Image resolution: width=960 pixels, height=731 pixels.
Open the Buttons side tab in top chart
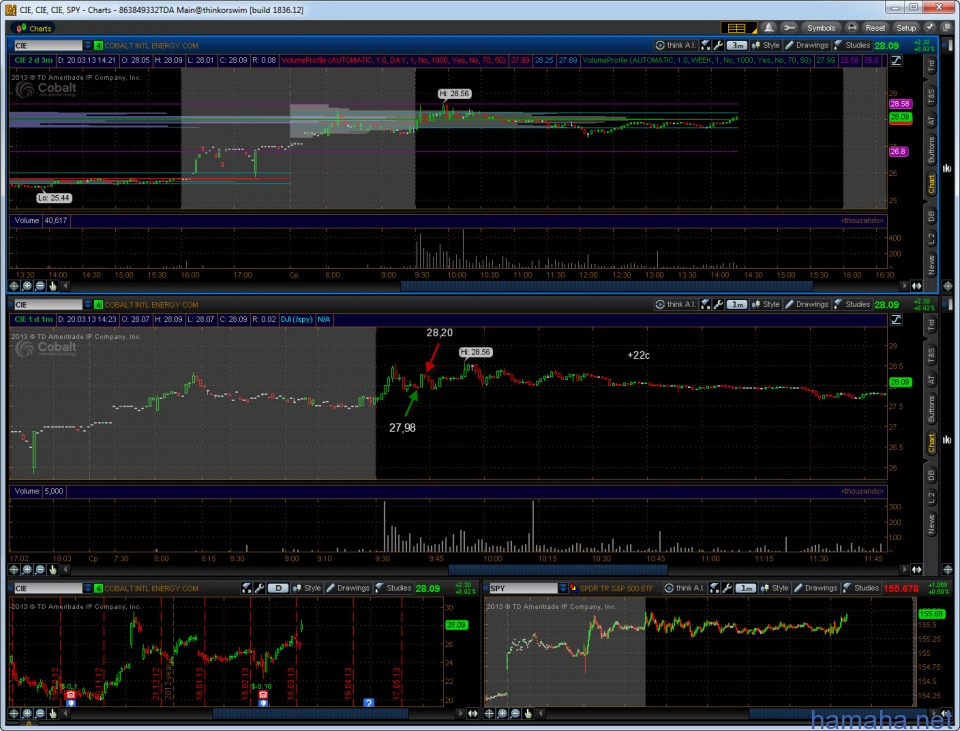point(931,150)
